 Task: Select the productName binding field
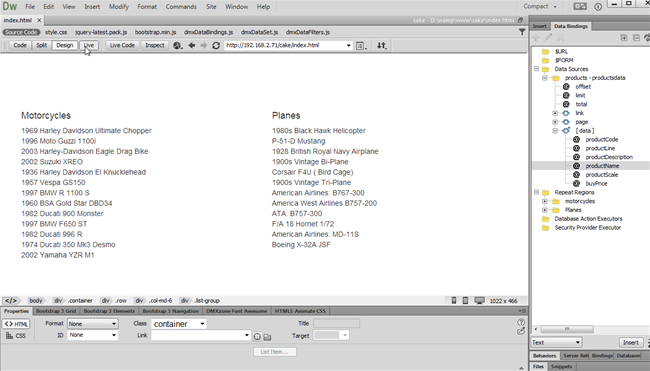[602, 166]
